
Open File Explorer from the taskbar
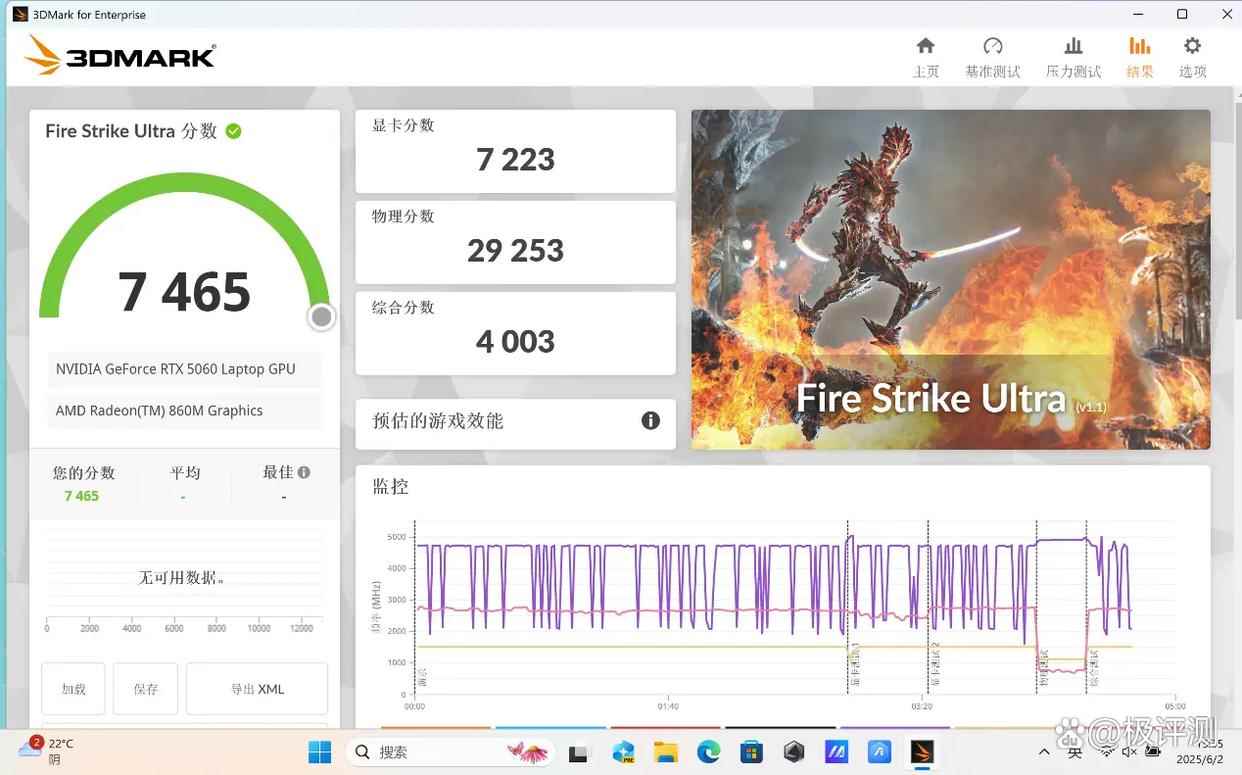[665, 752]
